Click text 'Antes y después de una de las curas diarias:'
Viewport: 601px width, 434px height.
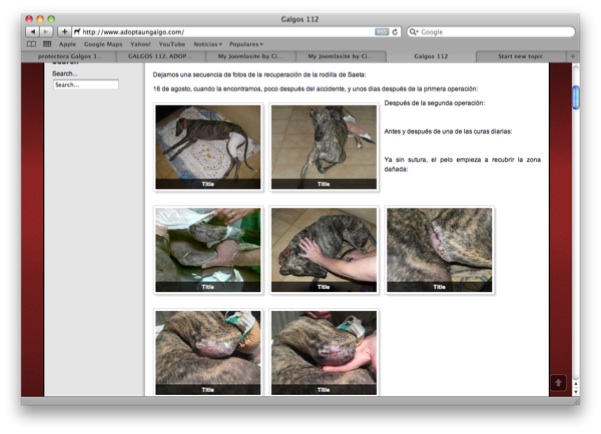tap(448, 132)
